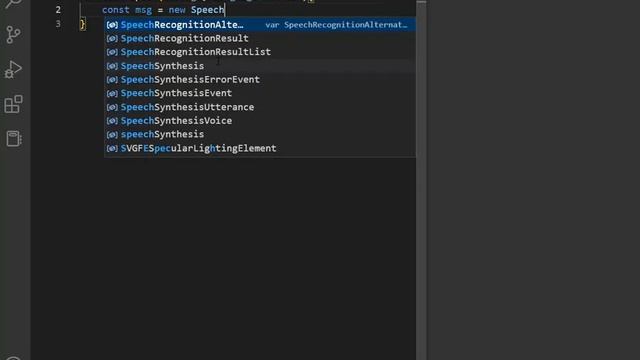Click the 'var SpeechRecognitionAlternat…' detail text

[336, 25]
